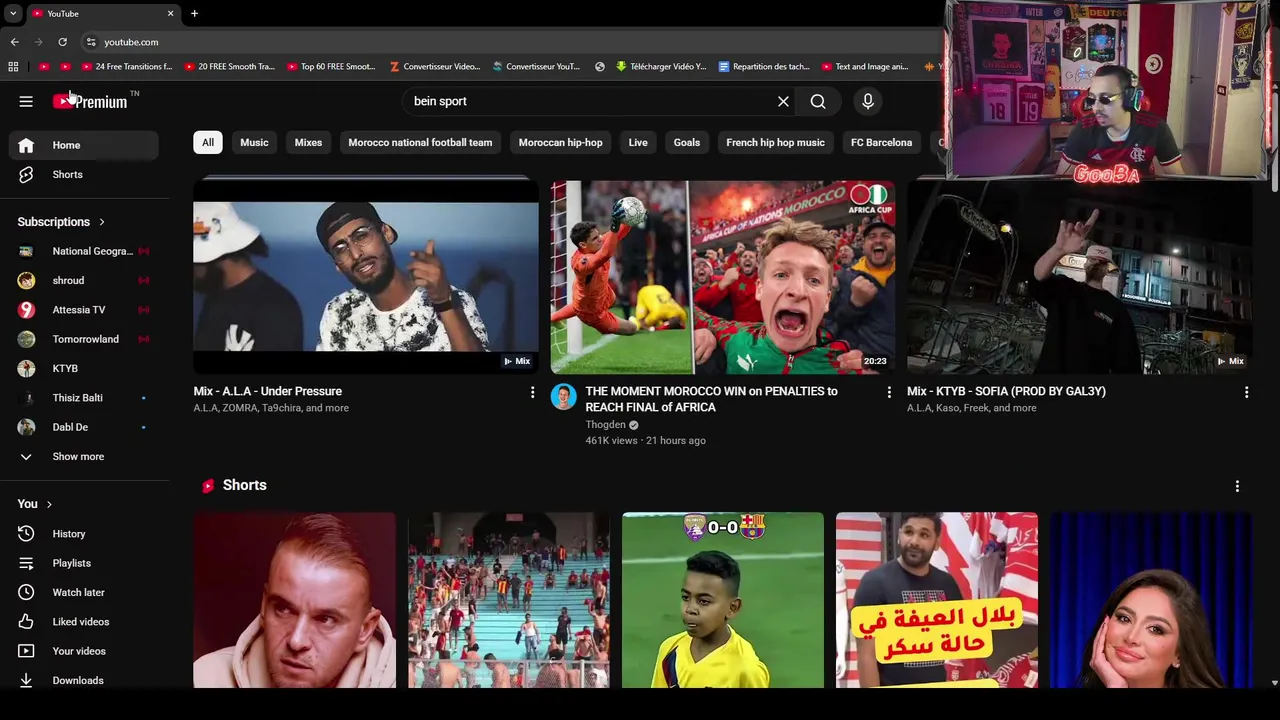
Task: Open Thisiz Balti channel
Action: pyautogui.click(x=84, y=398)
